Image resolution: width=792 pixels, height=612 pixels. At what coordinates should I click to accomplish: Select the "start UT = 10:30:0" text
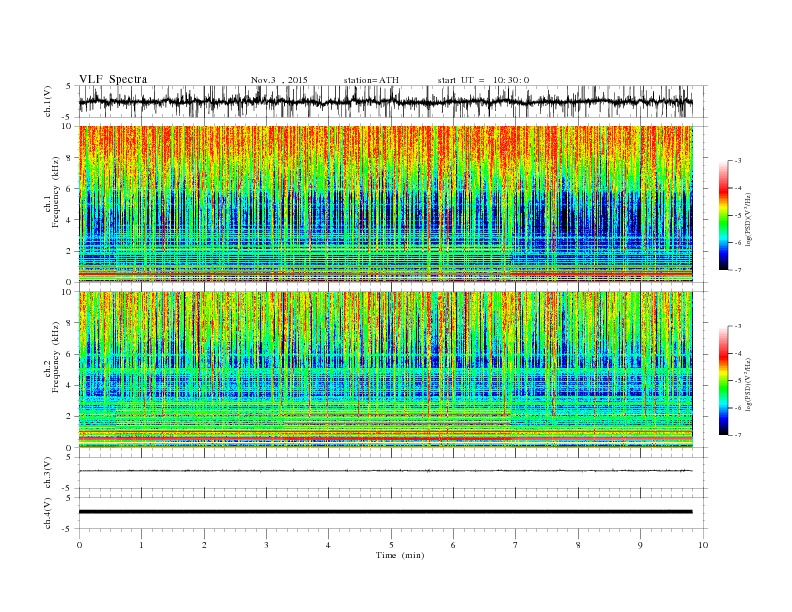483,80
